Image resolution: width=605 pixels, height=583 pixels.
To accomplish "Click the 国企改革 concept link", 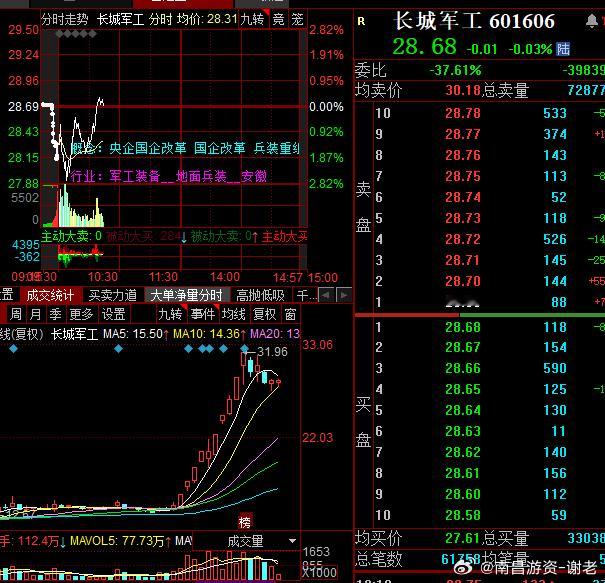I will (x=220, y=148).
